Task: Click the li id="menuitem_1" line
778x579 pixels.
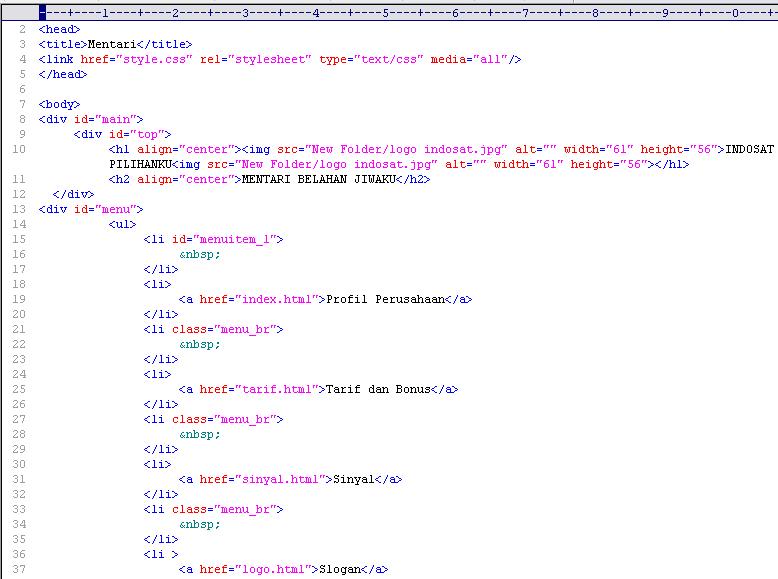Action: click(x=213, y=239)
